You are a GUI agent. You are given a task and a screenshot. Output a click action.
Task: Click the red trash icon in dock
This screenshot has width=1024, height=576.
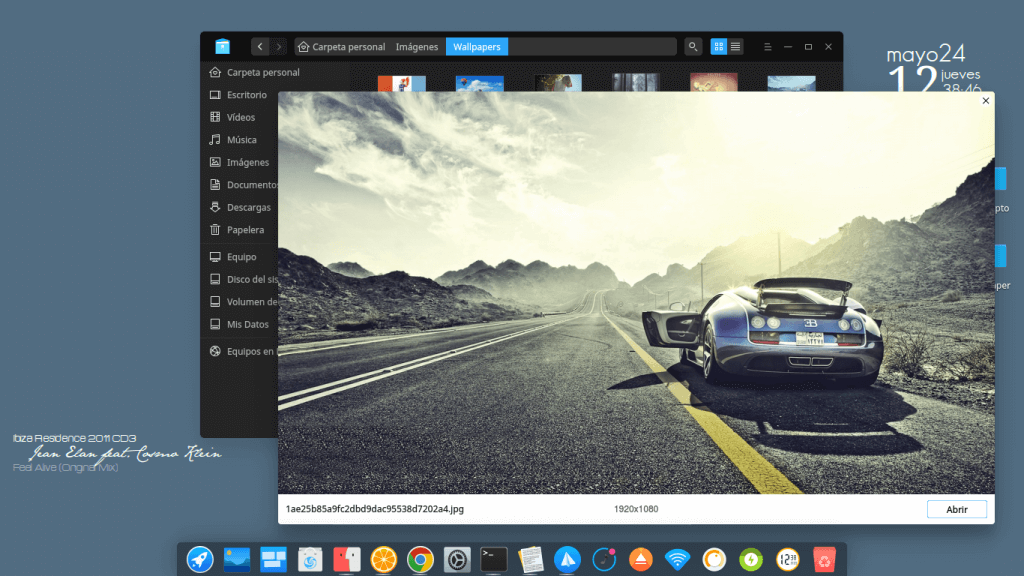point(824,559)
